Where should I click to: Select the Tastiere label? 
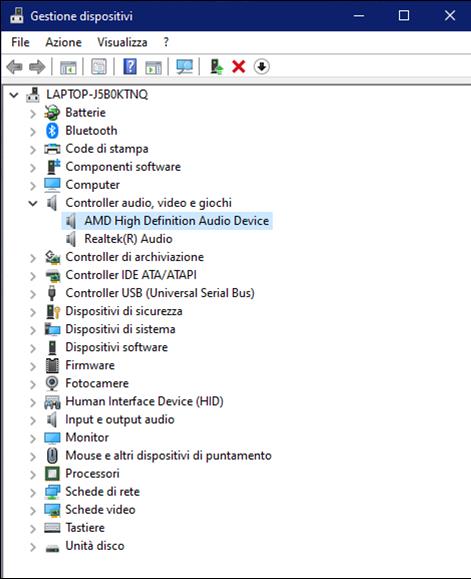[85, 528]
